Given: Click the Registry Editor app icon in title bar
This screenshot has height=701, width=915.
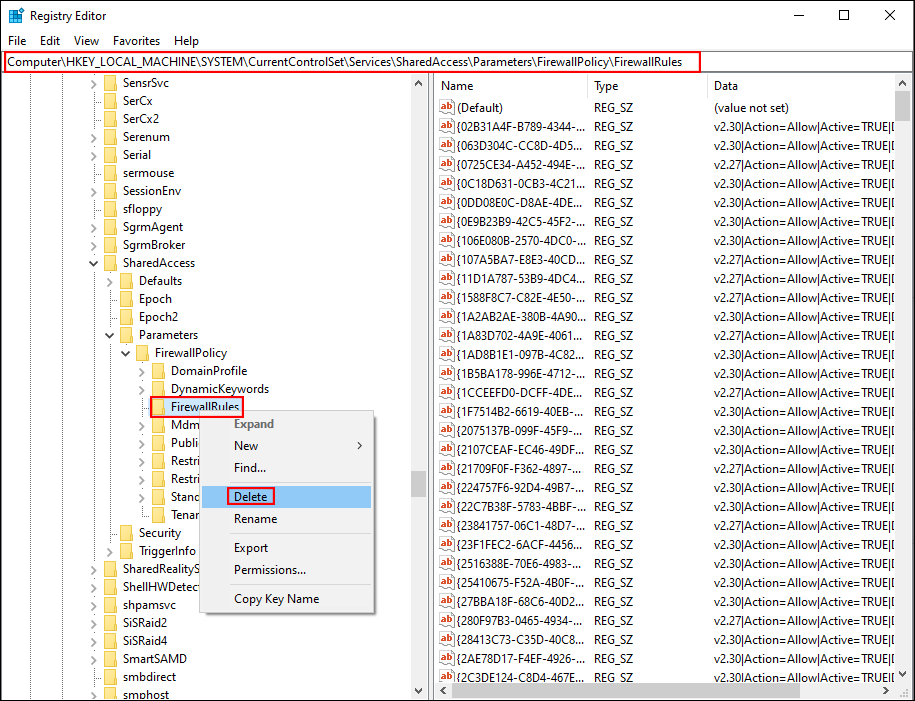Looking at the screenshot, I should coord(15,15).
